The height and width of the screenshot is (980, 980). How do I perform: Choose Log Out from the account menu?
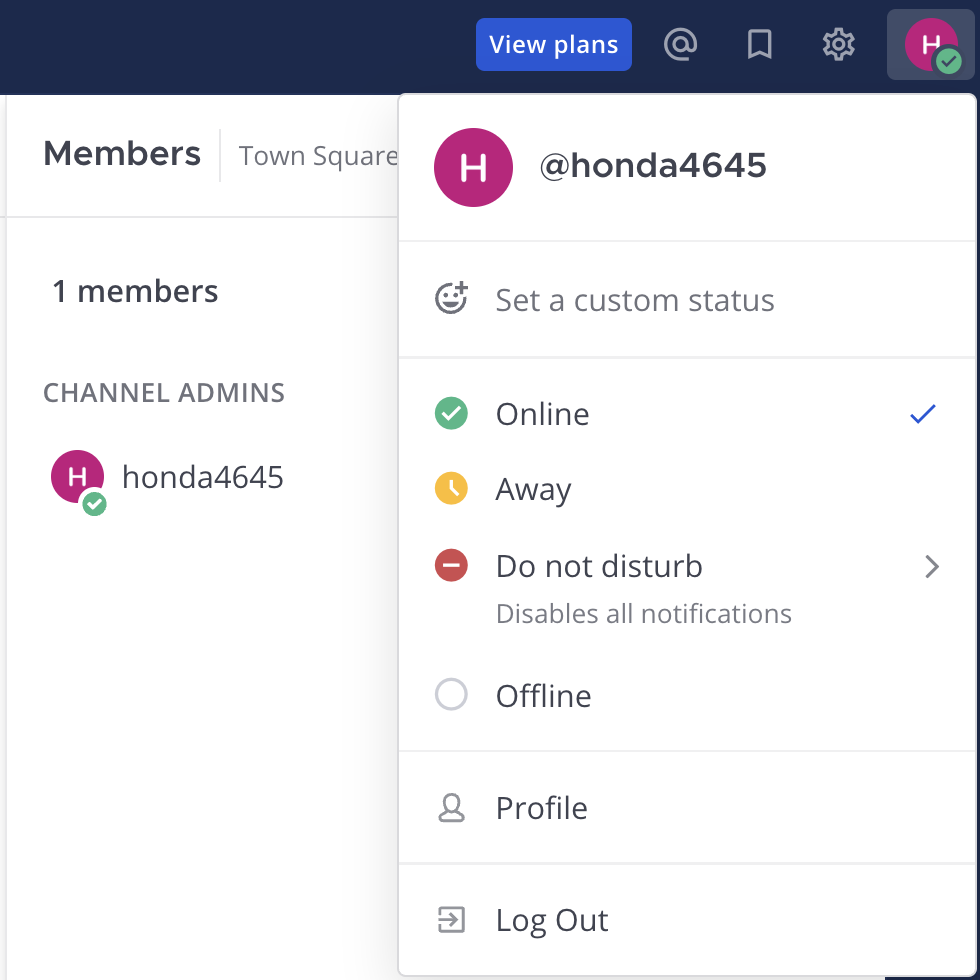click(x=551, y=919)
